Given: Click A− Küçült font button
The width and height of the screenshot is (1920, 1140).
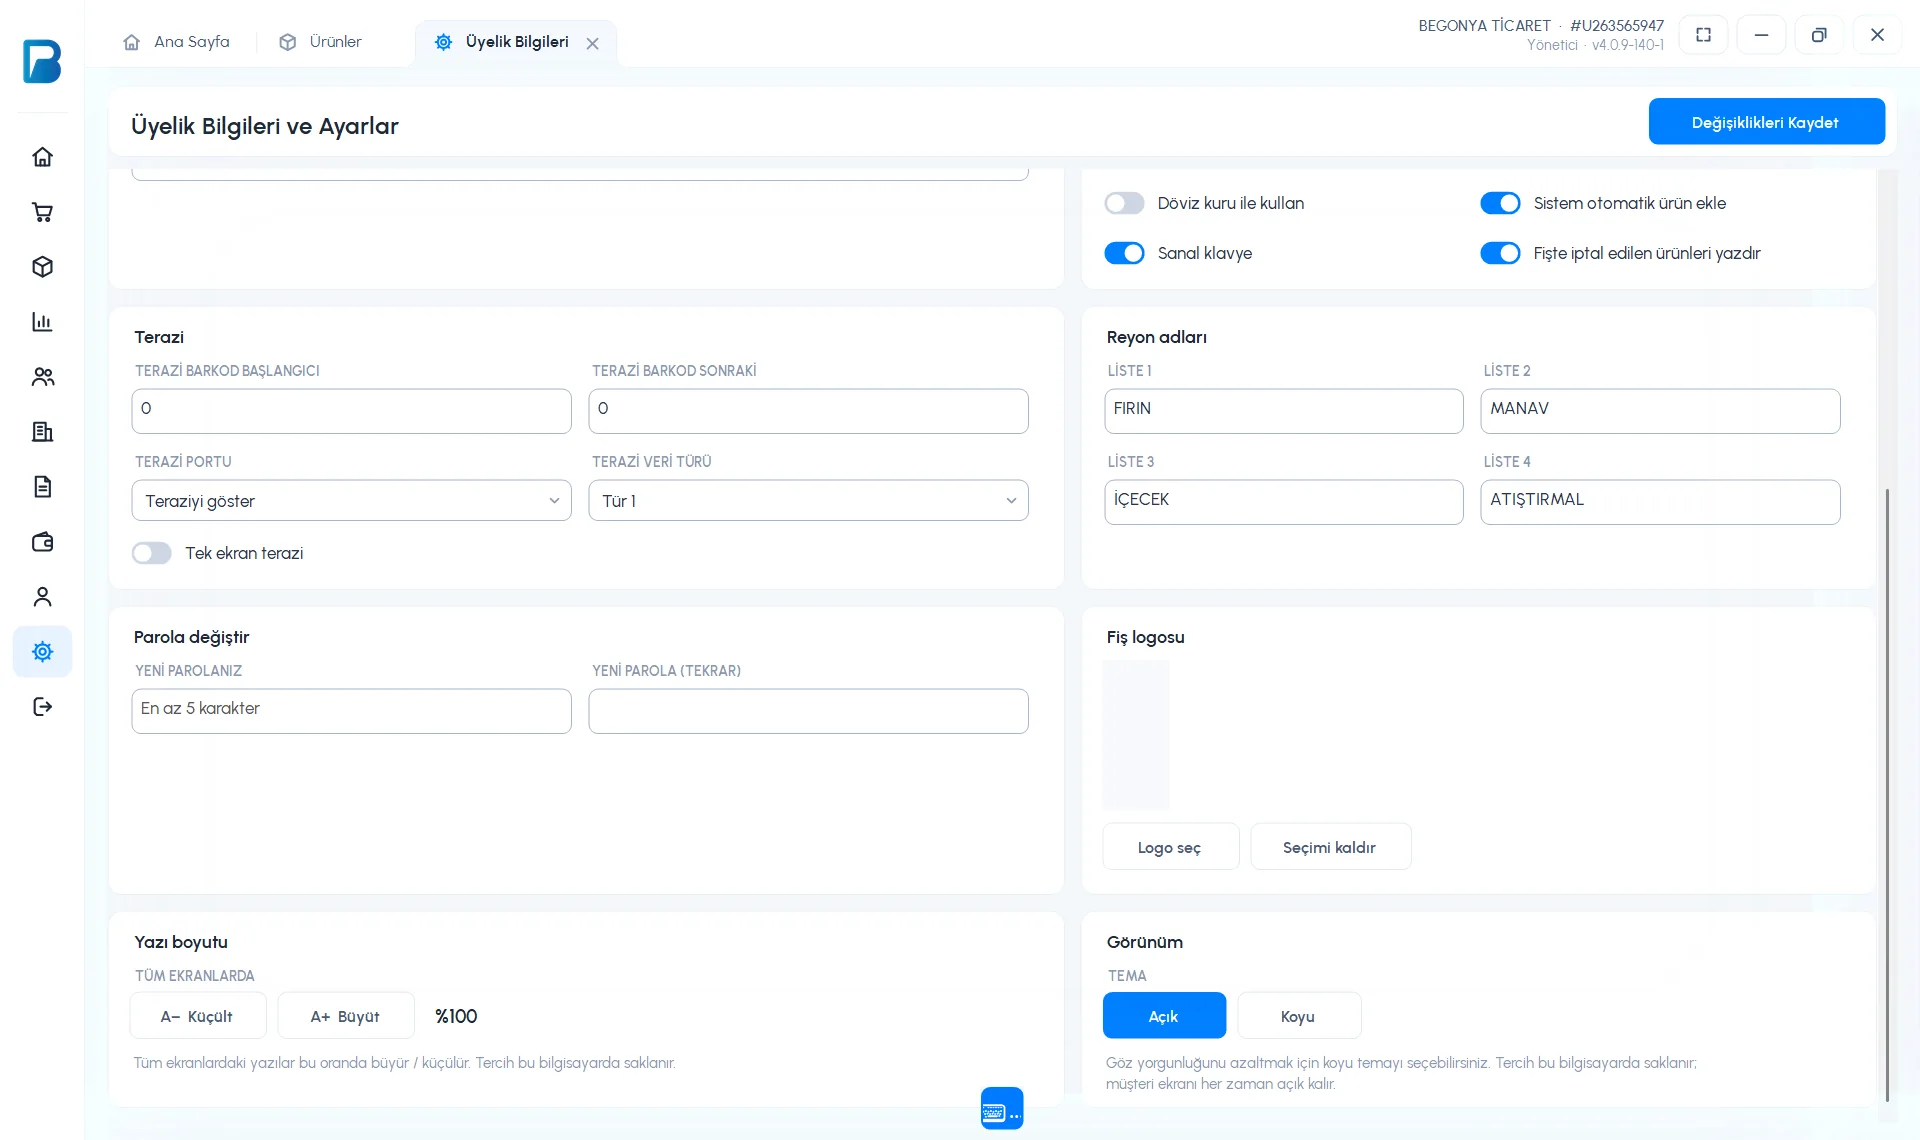Looking at the screenshot, I should pyautogui.click(x=197, y=1016).
